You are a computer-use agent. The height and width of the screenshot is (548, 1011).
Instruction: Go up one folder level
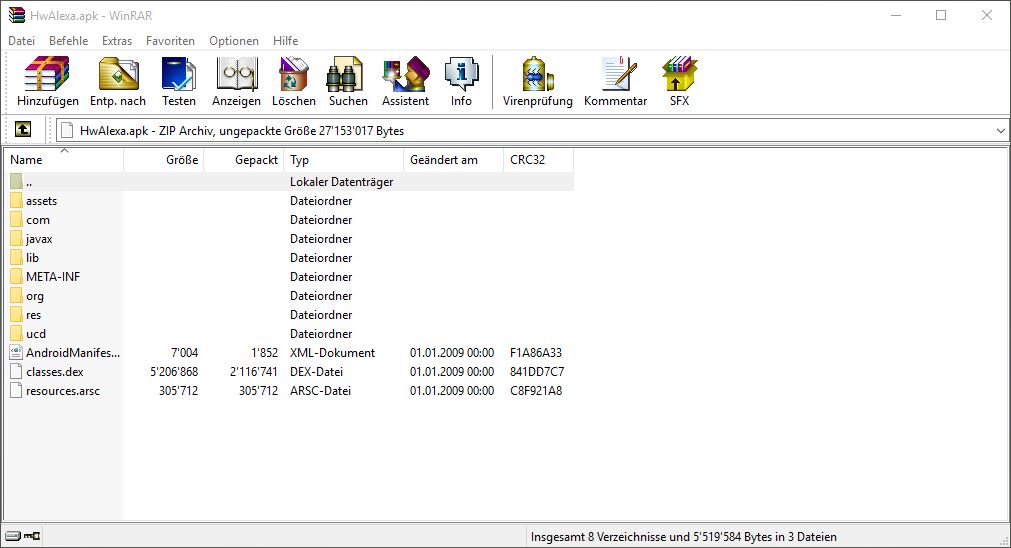[x=23, y=130]
